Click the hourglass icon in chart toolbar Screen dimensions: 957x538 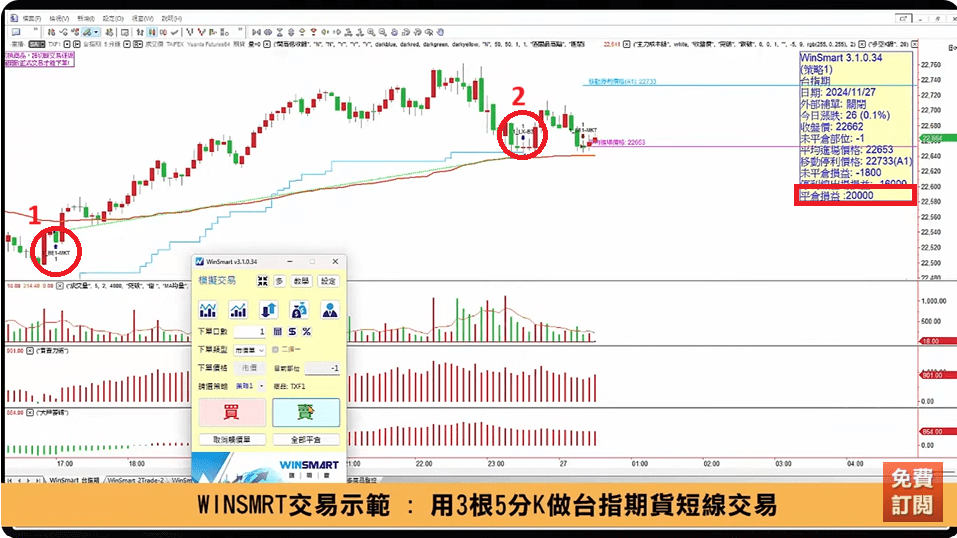pos(280,32)
